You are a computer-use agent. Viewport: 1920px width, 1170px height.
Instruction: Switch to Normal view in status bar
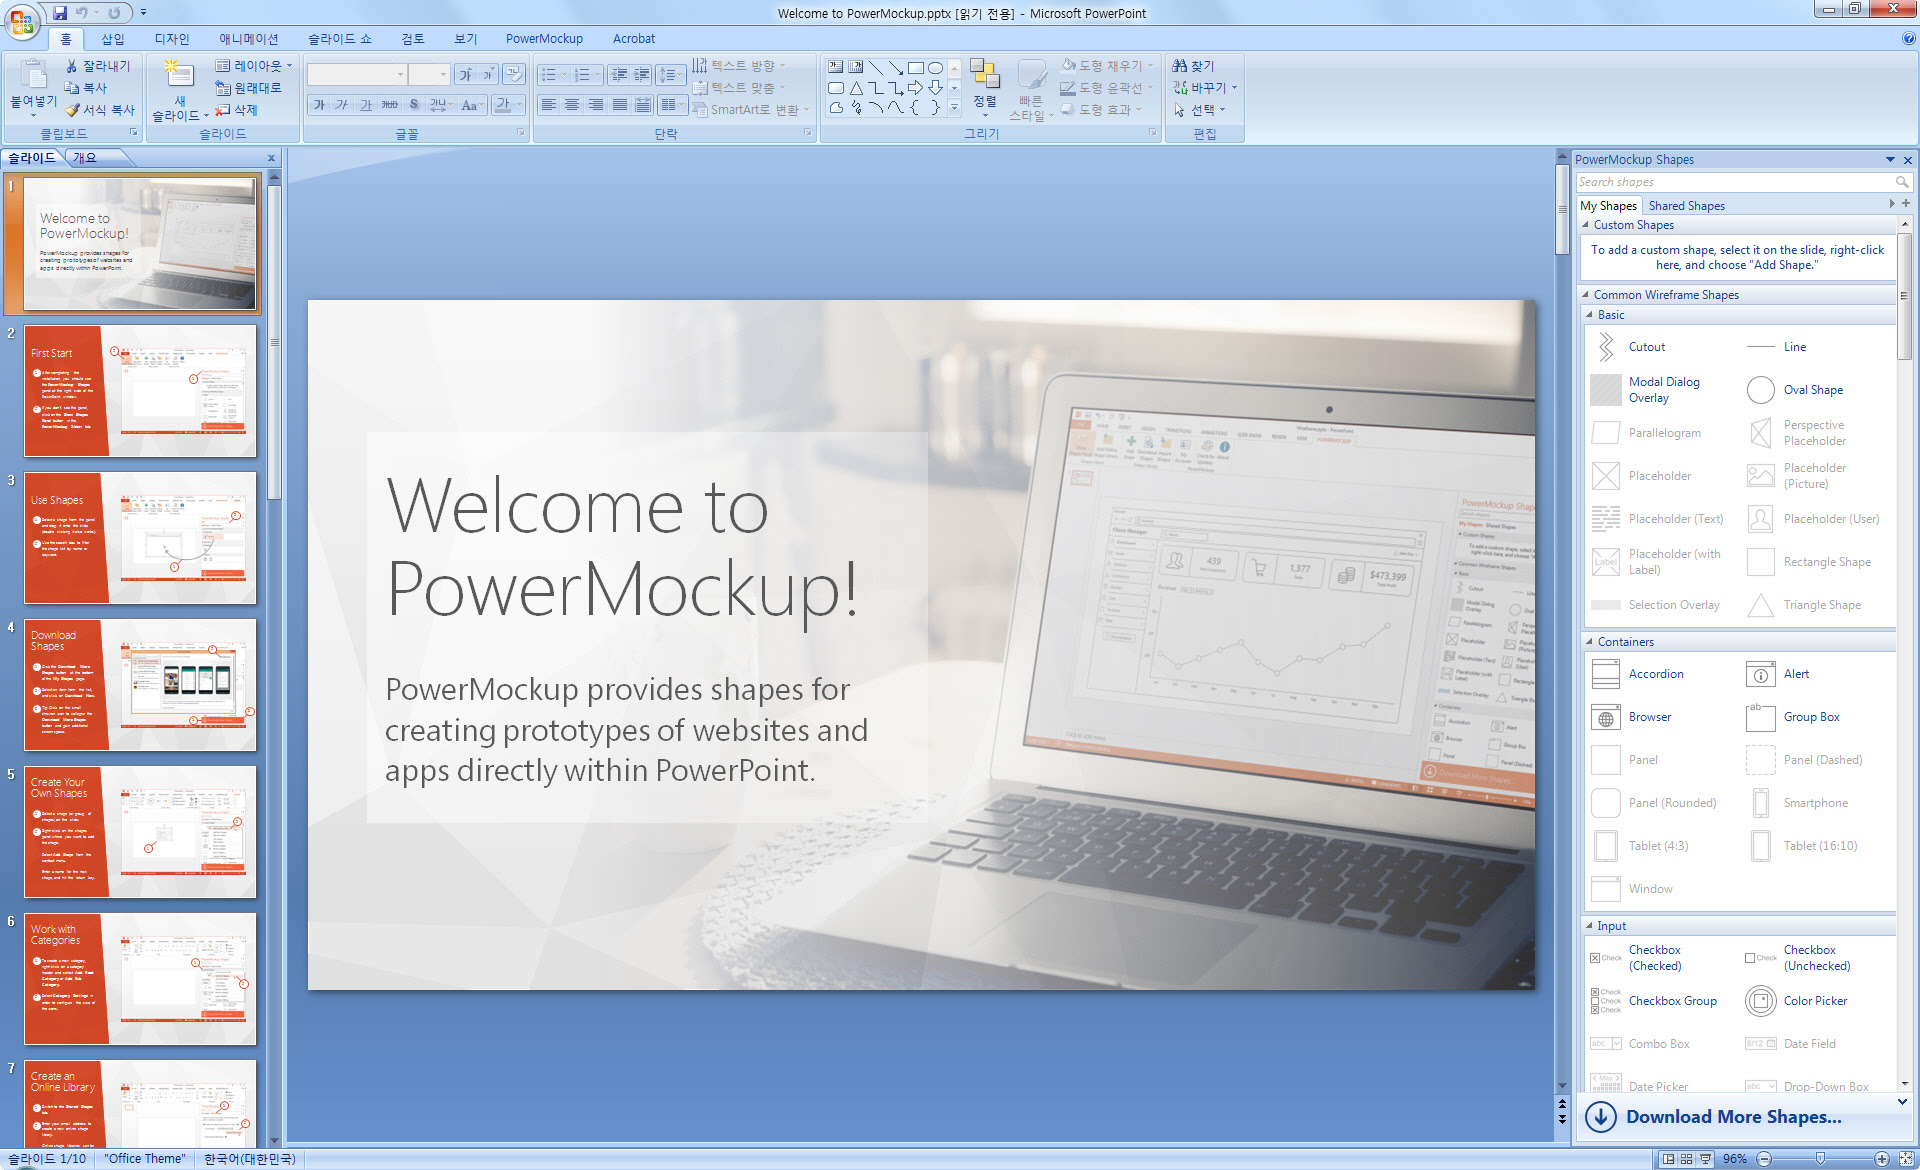tap(1668, 1159)
